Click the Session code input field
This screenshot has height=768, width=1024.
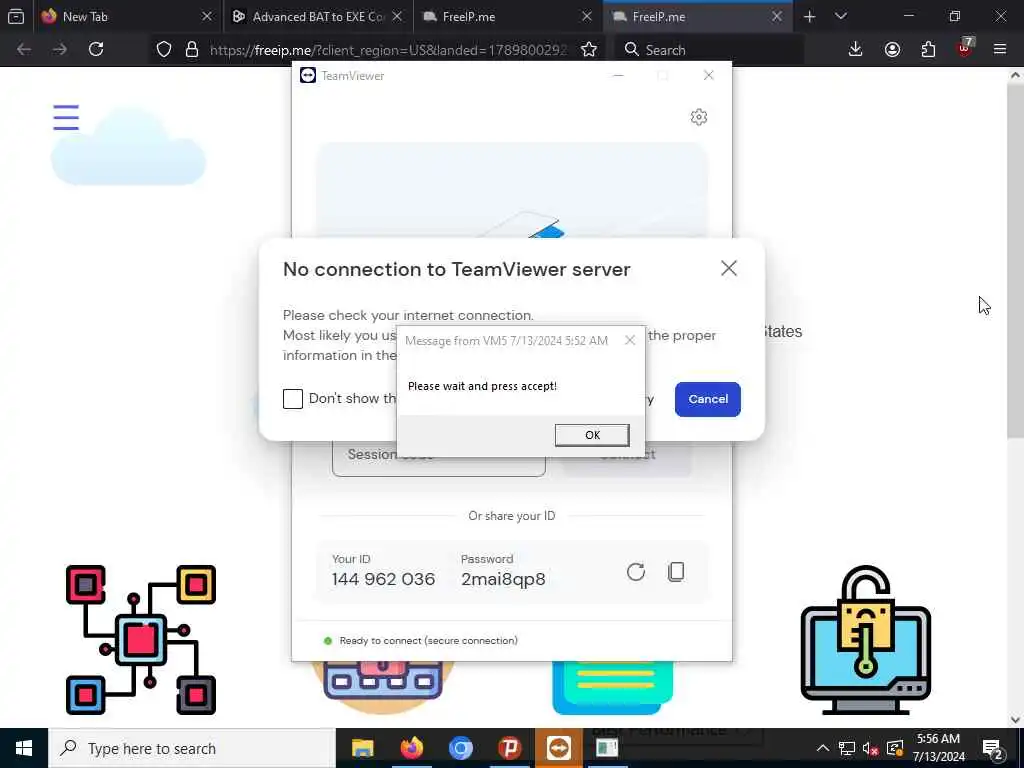tap(438, 459)
